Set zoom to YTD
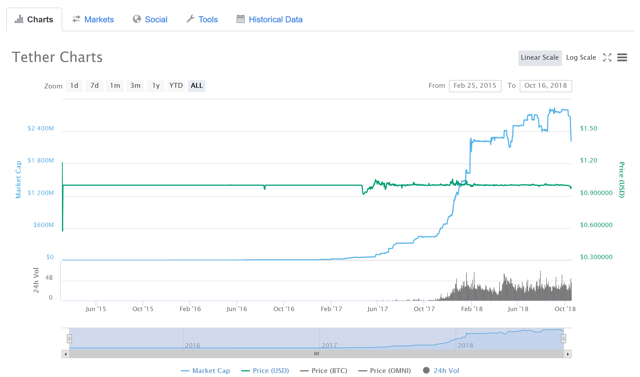Image resolution: width=640 pixels, height=377 pixels. (176, 86)
